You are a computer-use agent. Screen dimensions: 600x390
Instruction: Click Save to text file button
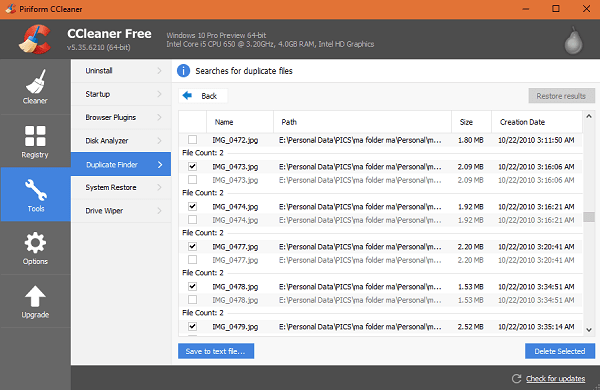[x=216, y=351]
